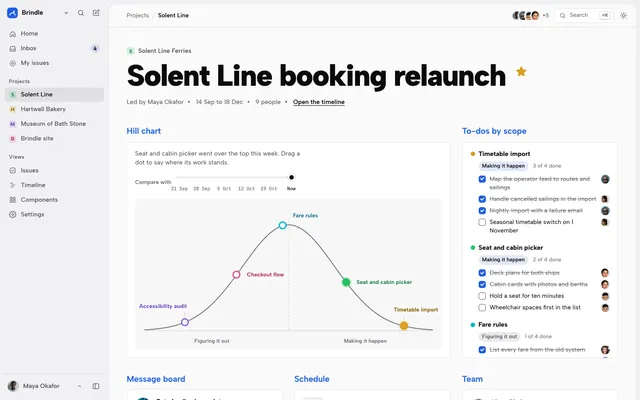
Task: Toggle the light/dark theme sun icon
Action: pos(623,16)
